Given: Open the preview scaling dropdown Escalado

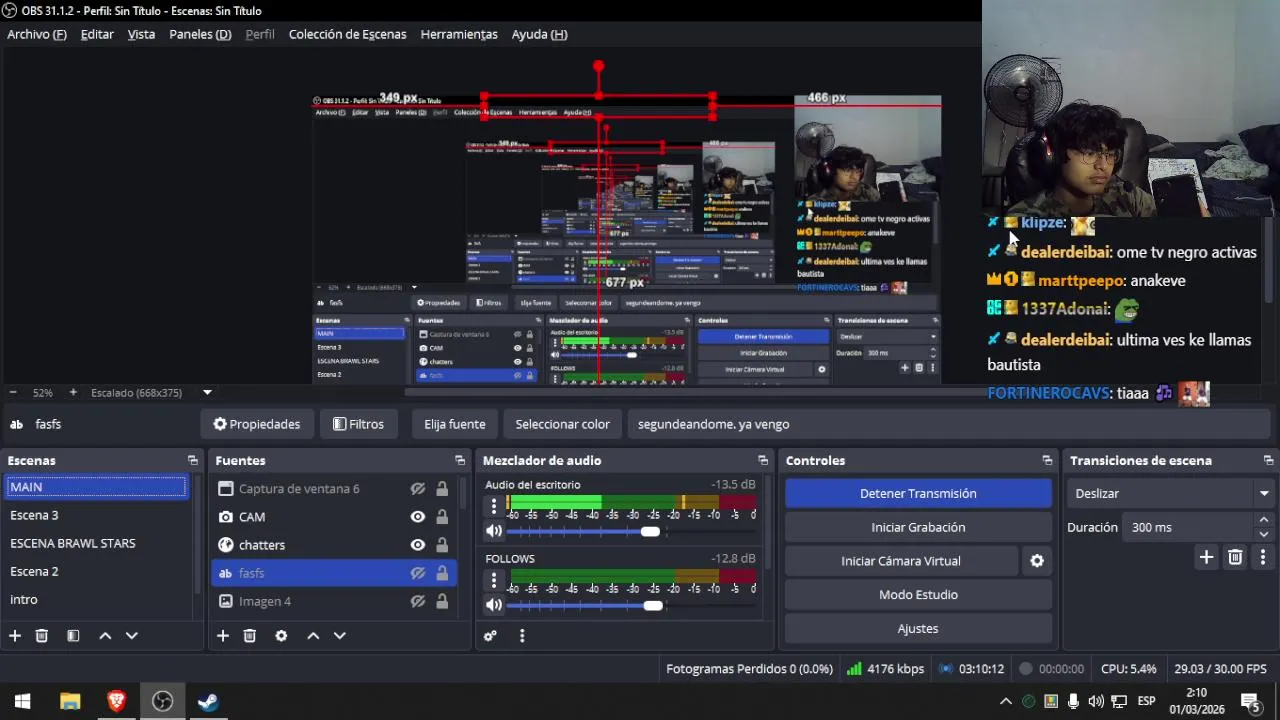Looking at the screenshot, I should [151, 393].
